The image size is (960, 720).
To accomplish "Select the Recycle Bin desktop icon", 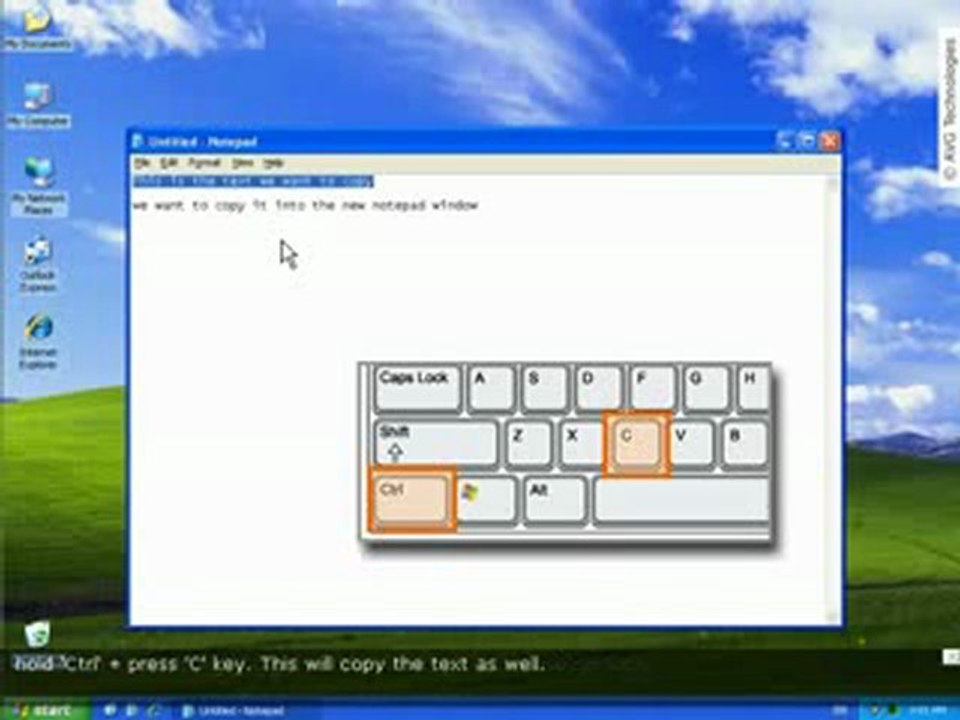I will (x=37, y=634).
